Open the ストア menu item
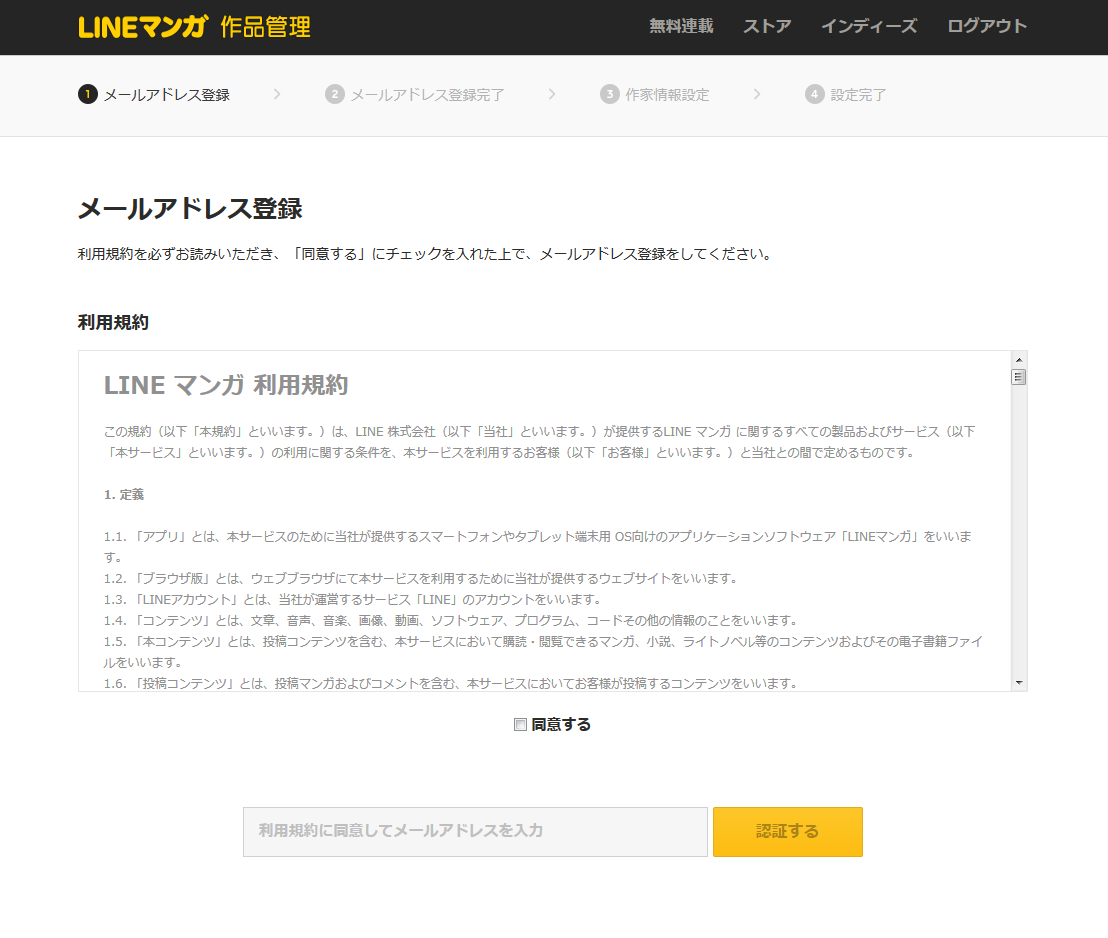 [767, 26]
